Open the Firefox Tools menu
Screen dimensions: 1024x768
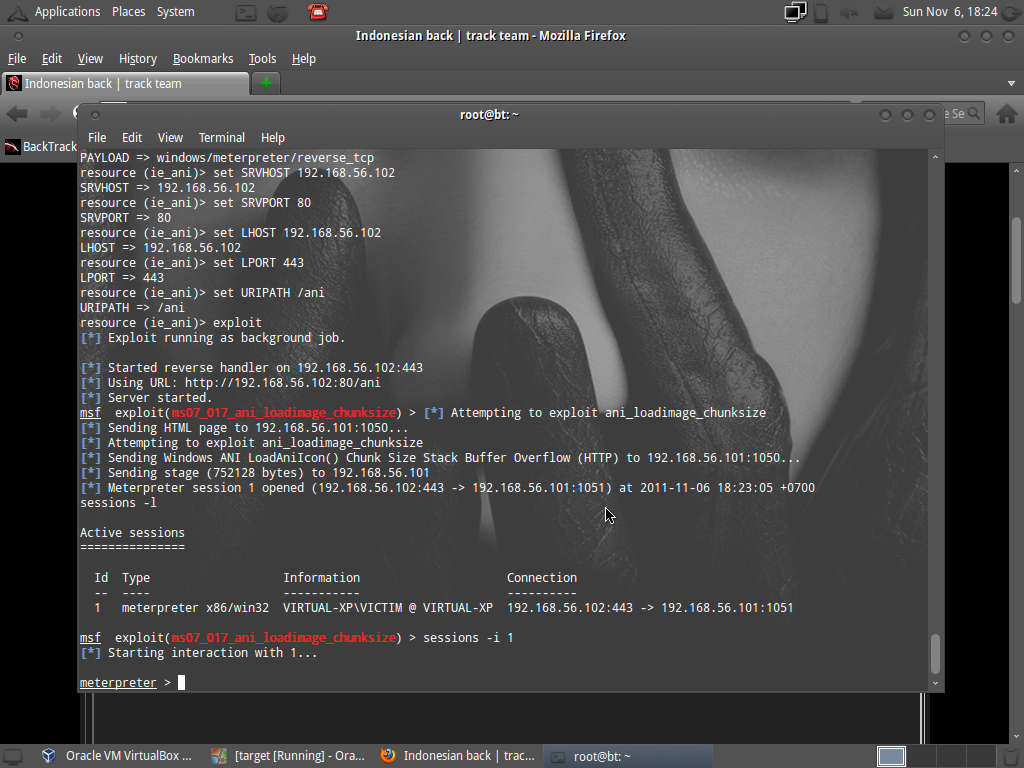[263, 59]
